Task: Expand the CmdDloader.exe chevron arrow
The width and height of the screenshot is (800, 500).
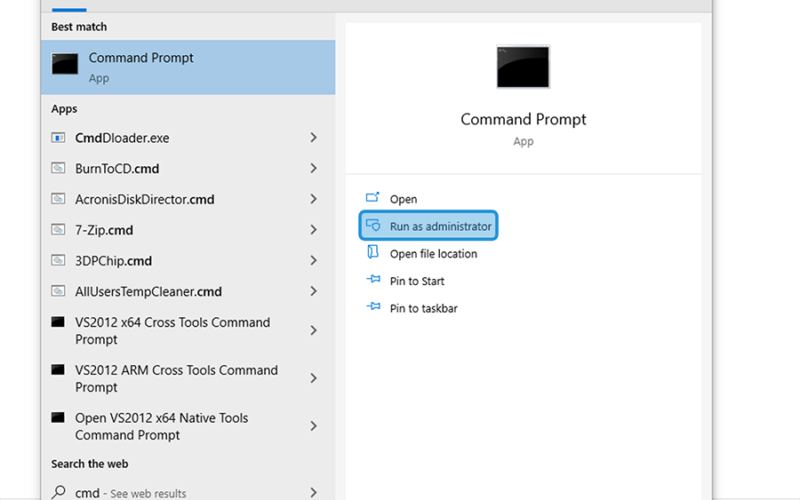Action: tap(313, 138)
